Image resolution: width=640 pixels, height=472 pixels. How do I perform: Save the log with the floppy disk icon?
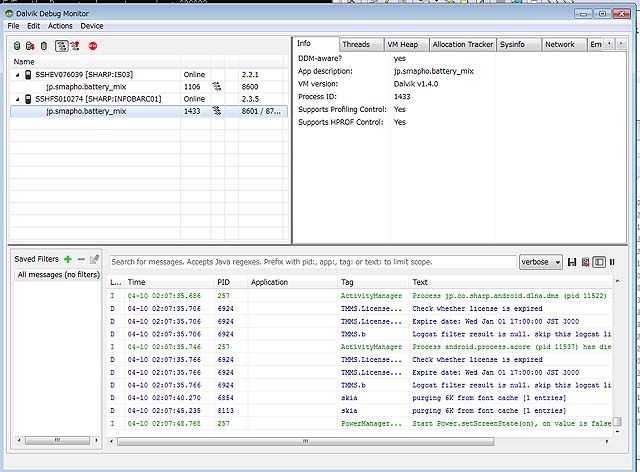click(572, 262)
